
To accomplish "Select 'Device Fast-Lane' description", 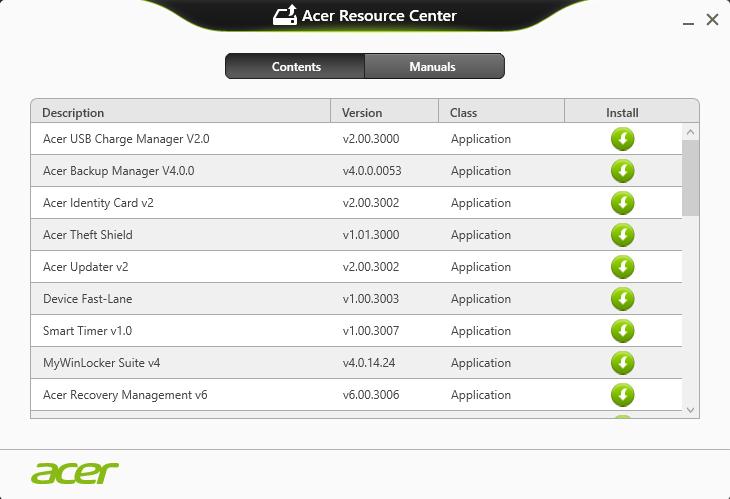I will coord(88,299).
